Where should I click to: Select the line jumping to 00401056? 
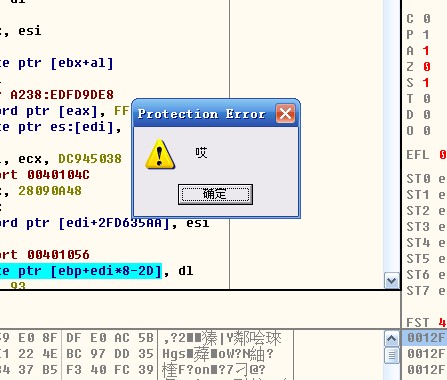[x=45, y=255]
